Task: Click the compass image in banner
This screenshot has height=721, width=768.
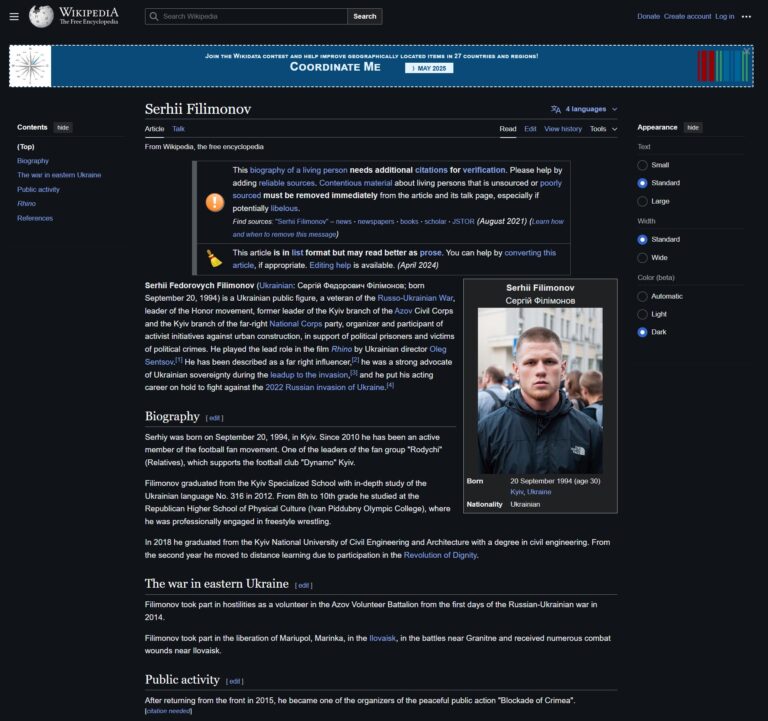Action: (30, 66)
